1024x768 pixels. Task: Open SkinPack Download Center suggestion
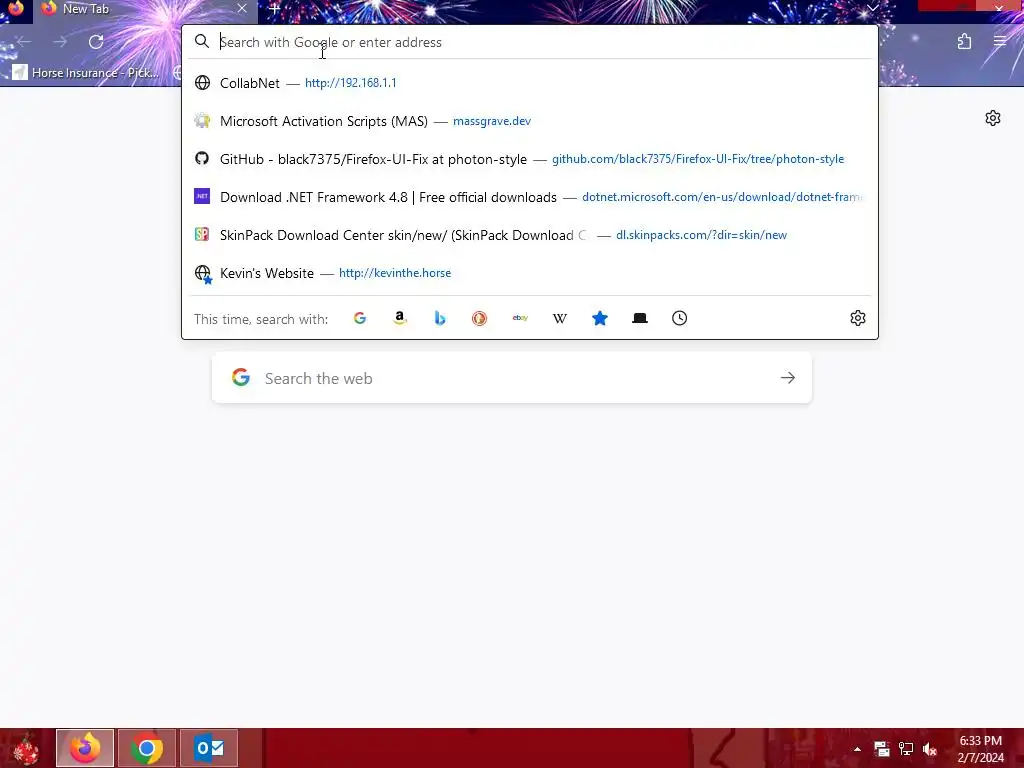point(530,235)
